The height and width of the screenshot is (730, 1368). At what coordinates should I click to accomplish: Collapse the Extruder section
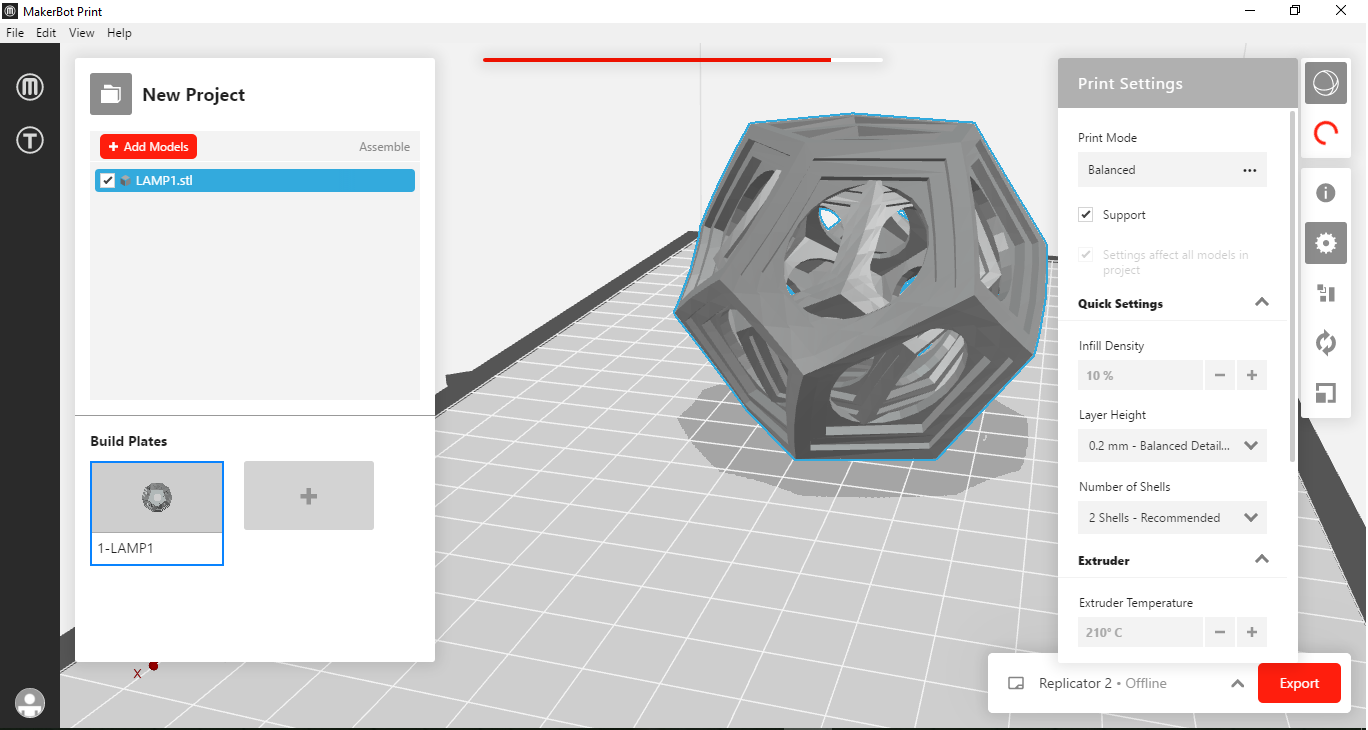tap(1262, 559)
